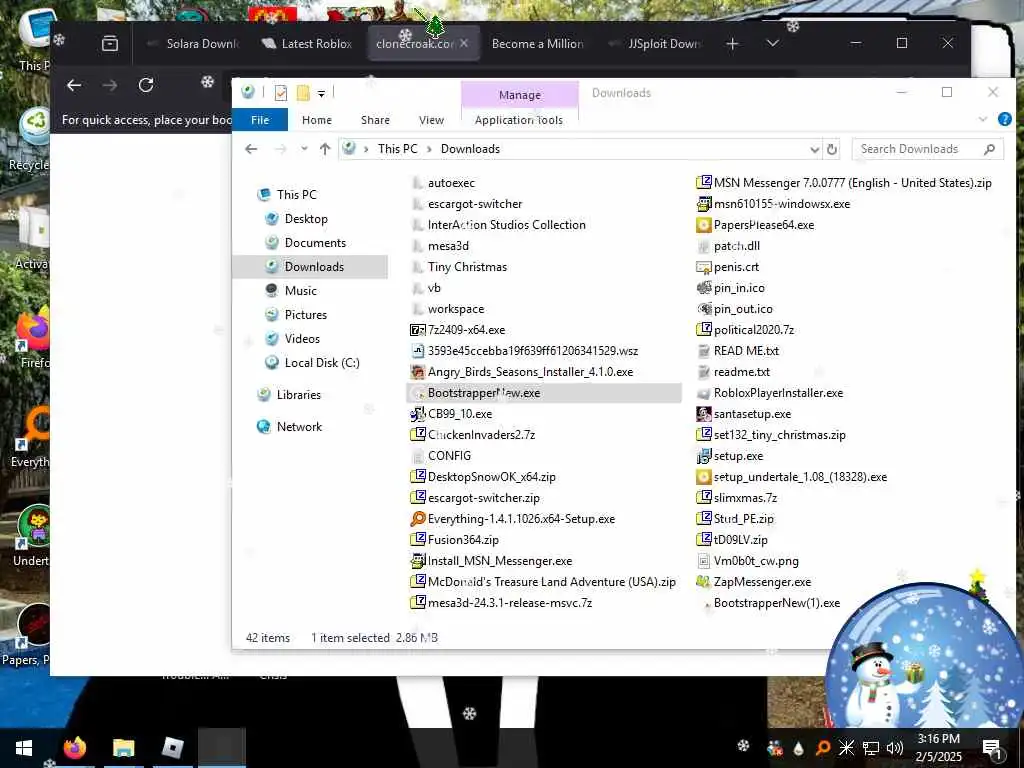Click the Windows Start button

click(24, 748)
